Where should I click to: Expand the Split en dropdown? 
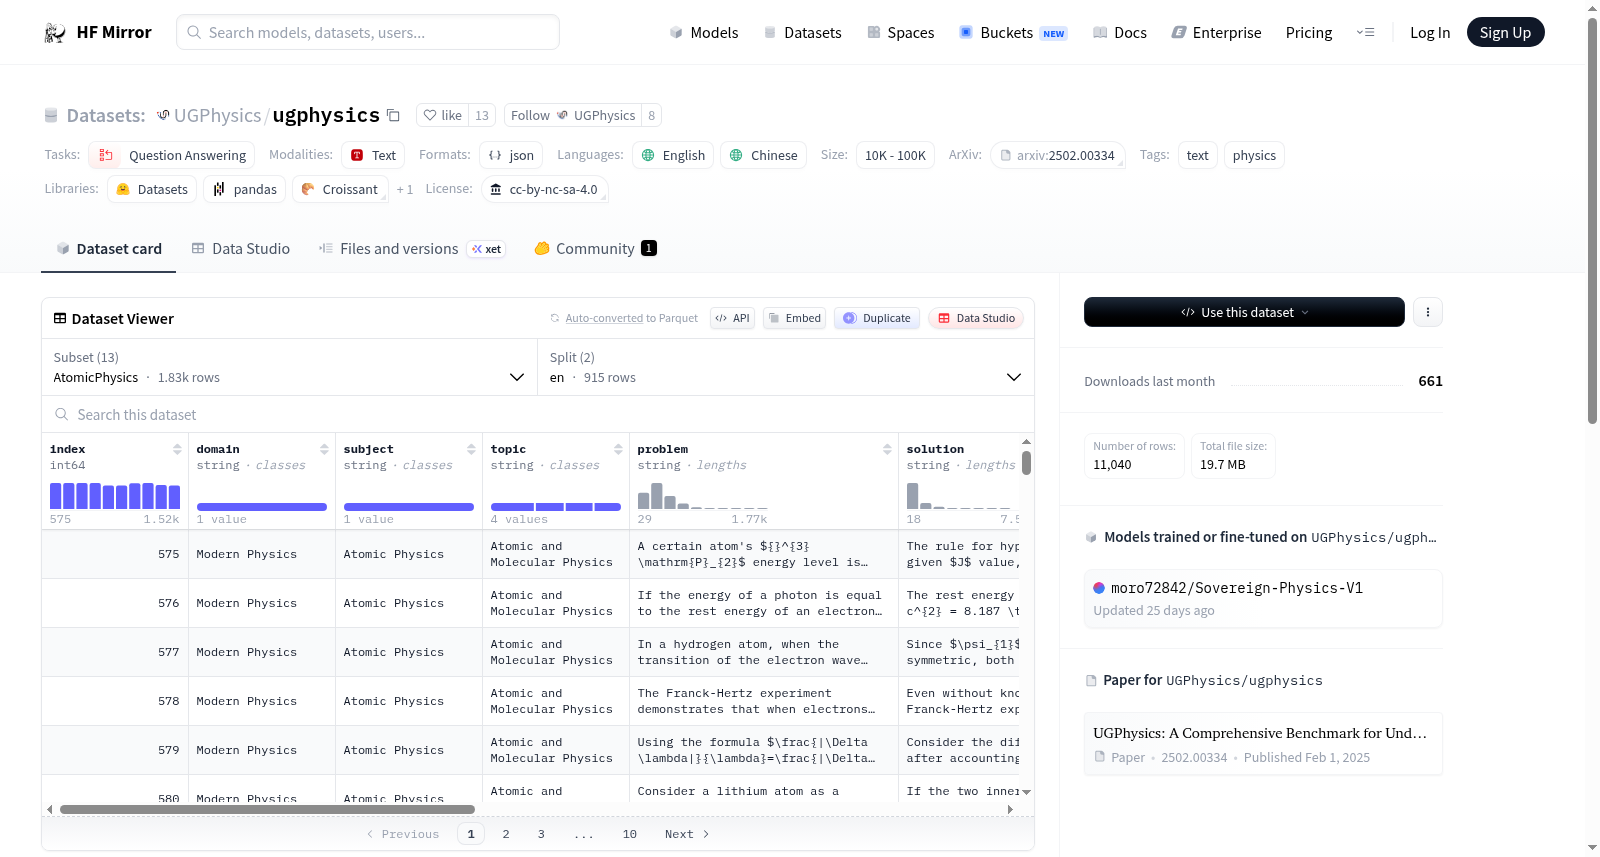point(786,368)
